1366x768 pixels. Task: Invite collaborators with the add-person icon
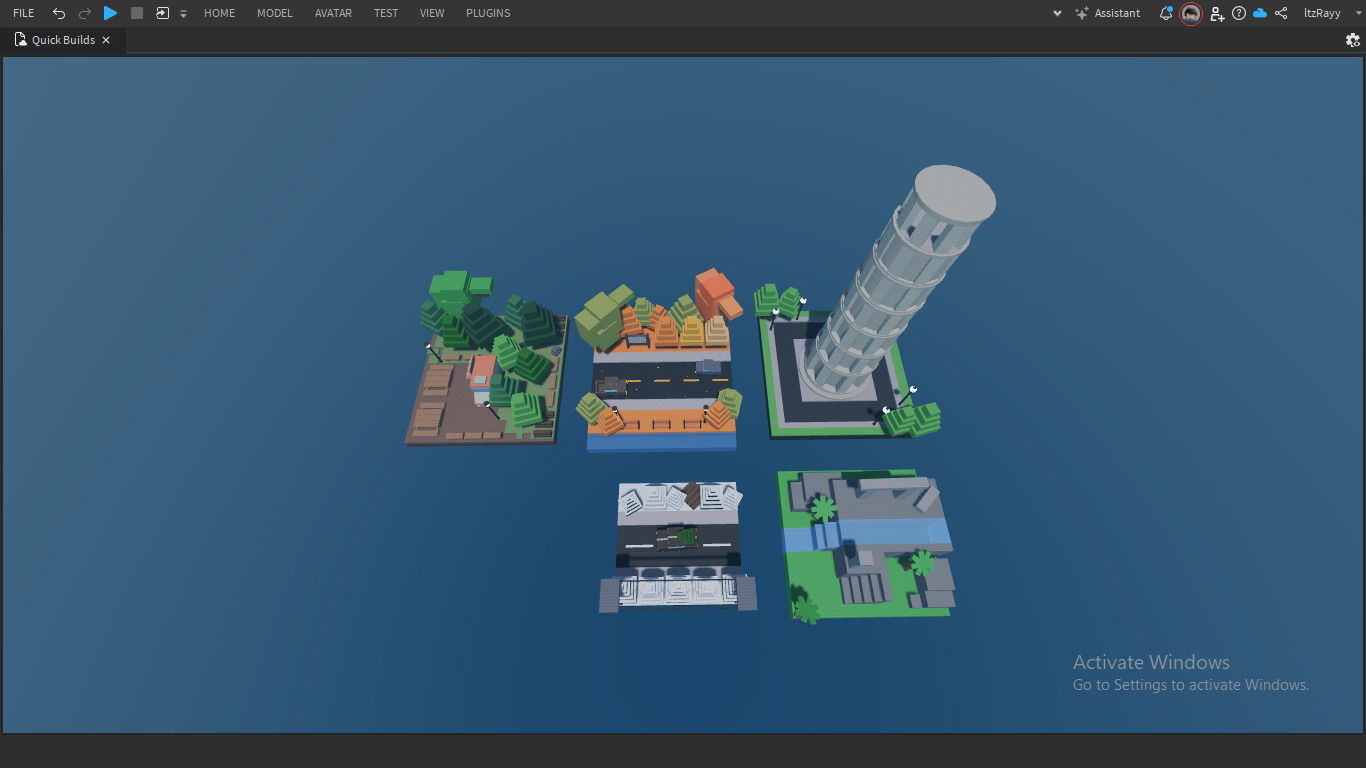pyautogui.click(x=1216, y=13)
